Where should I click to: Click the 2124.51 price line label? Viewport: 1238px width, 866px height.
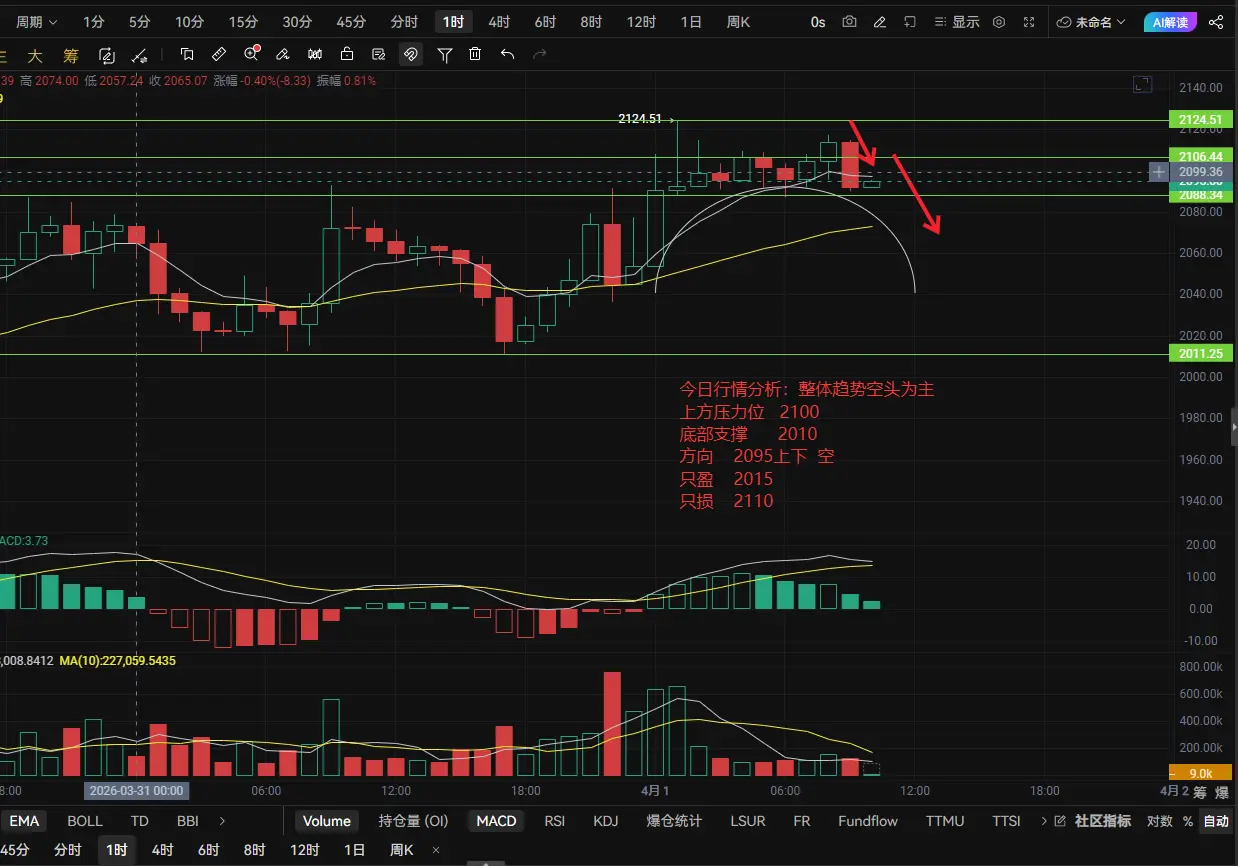coord(1200,120)
